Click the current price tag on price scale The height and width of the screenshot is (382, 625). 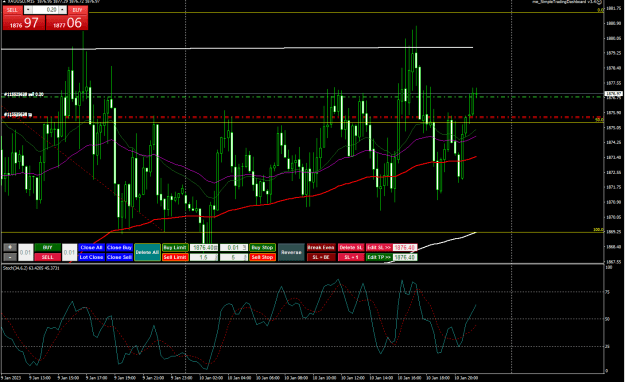[613, 94]
